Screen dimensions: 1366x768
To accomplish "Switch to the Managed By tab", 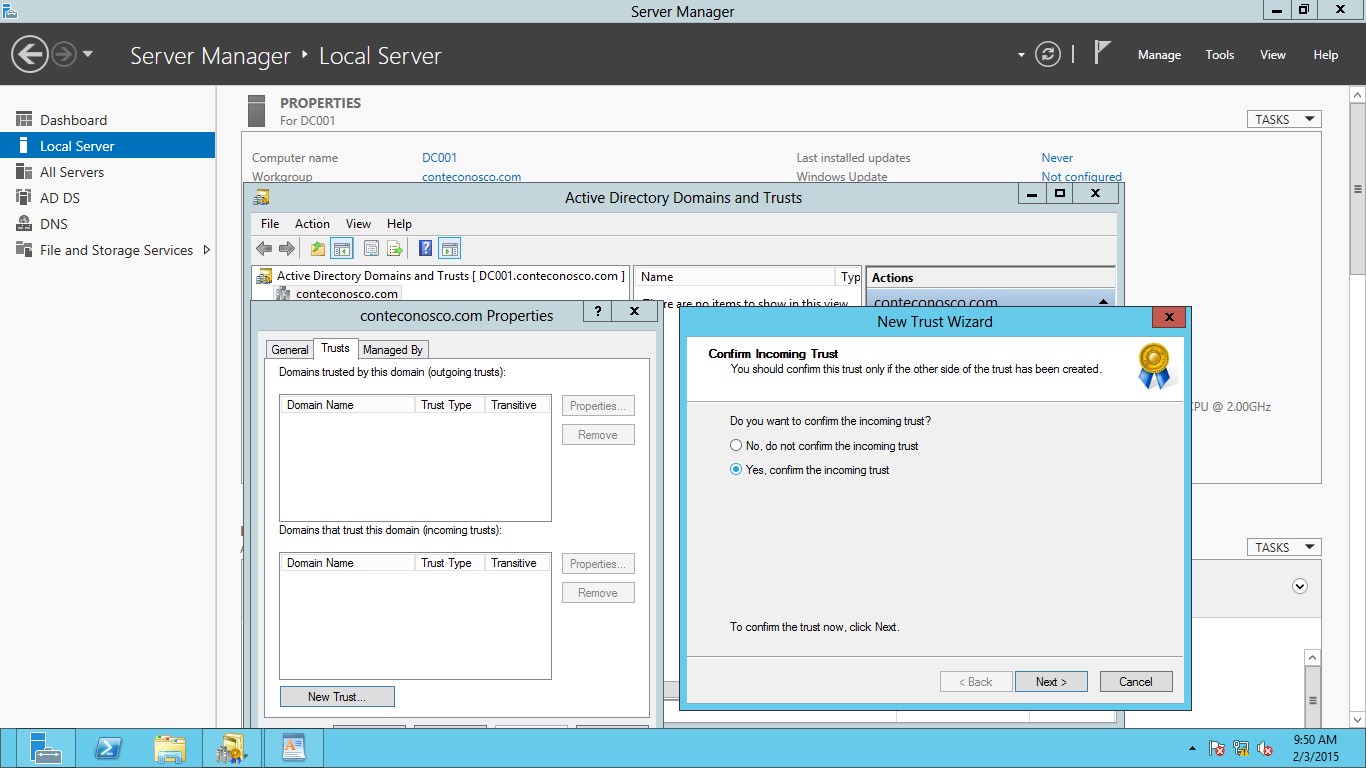I will click(x=392, y=349).
